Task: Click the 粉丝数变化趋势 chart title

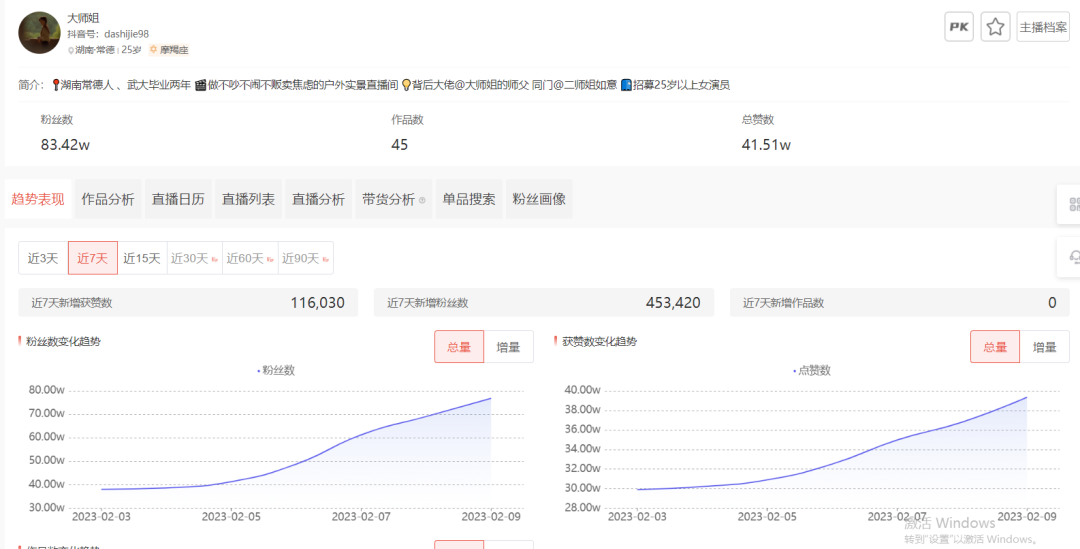Action: (63, 341)
